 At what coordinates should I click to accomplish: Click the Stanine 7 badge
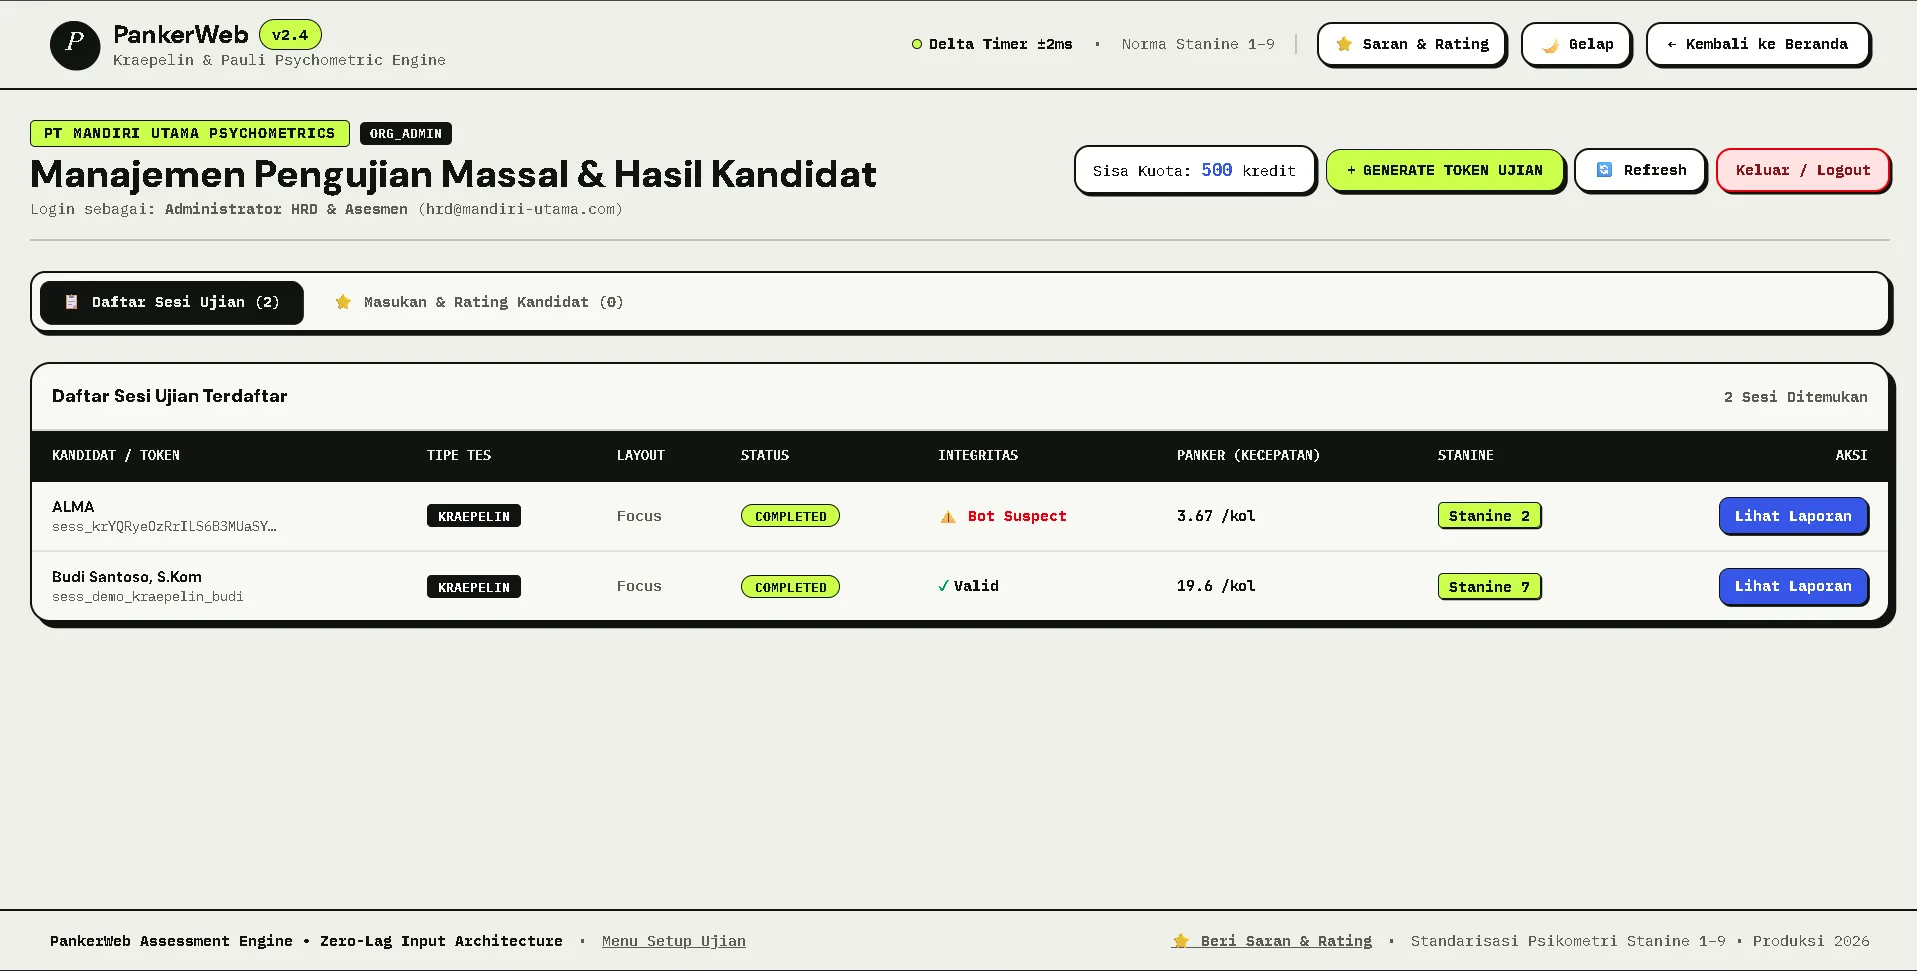click(x=1489, y=586)
